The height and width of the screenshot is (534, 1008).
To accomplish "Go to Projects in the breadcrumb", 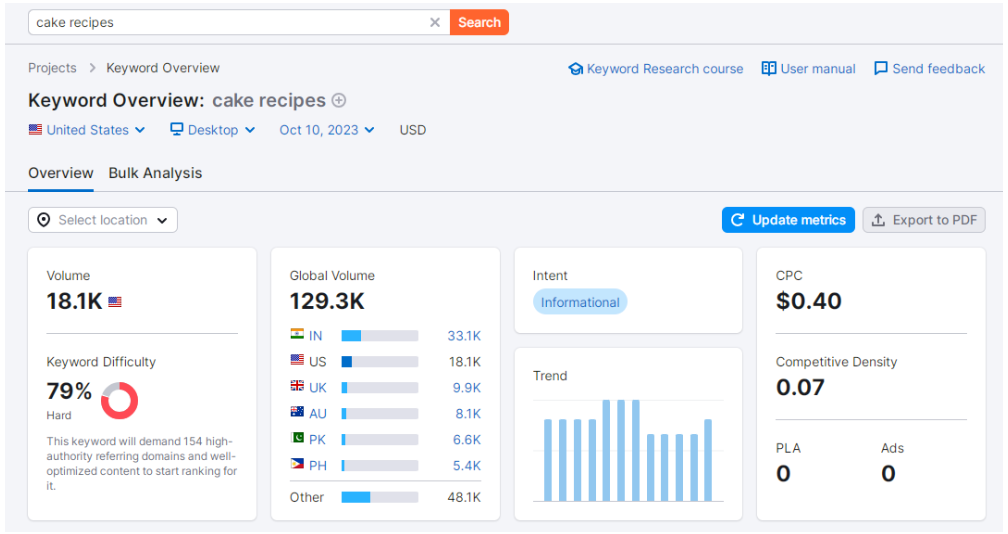I will [52, 68].
